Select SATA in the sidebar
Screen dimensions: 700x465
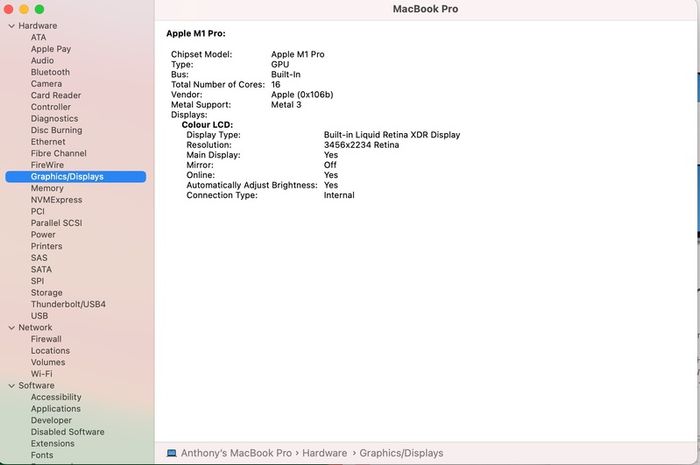(42, 270)
